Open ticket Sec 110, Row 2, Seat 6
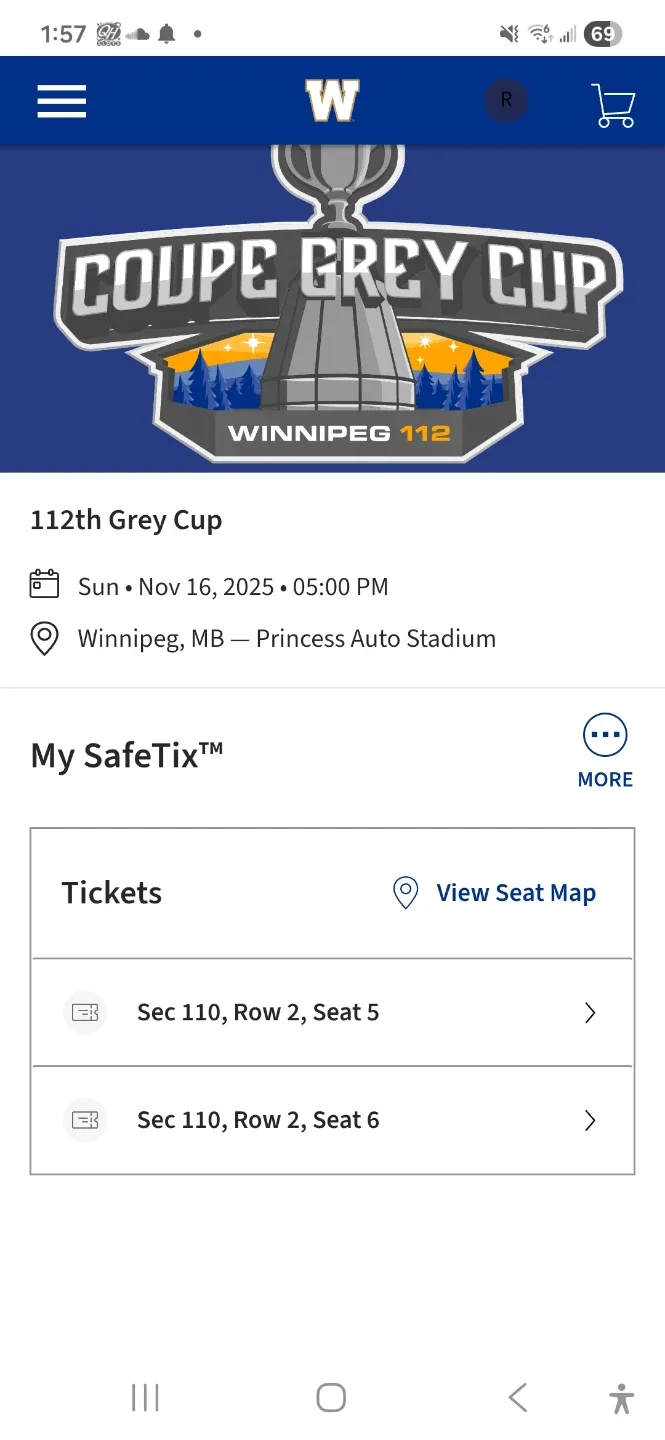This screenshot has height=1440, width=665. pos(258,1120)
